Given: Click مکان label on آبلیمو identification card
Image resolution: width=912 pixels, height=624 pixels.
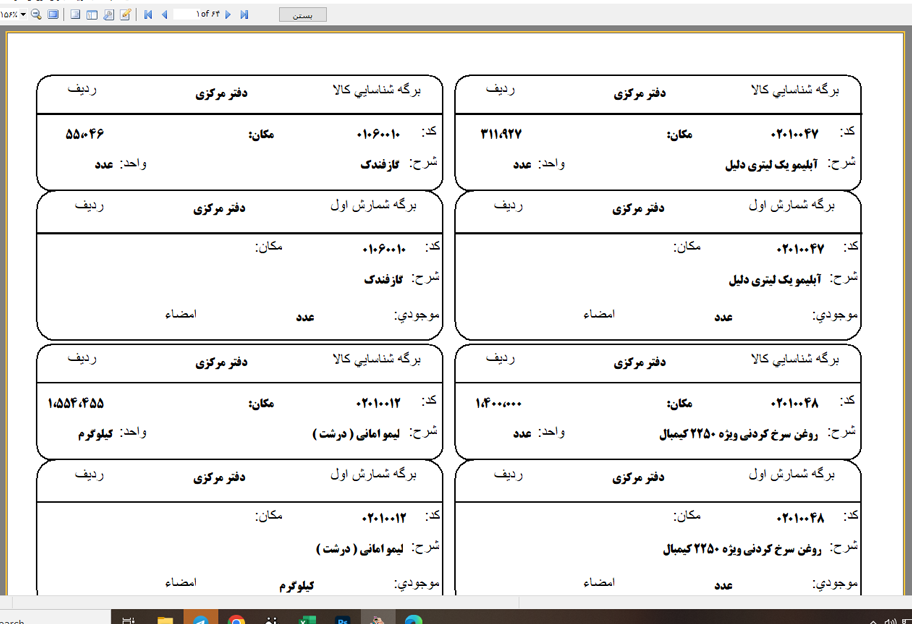Looking at the screenshot, I should coord(680,134).
